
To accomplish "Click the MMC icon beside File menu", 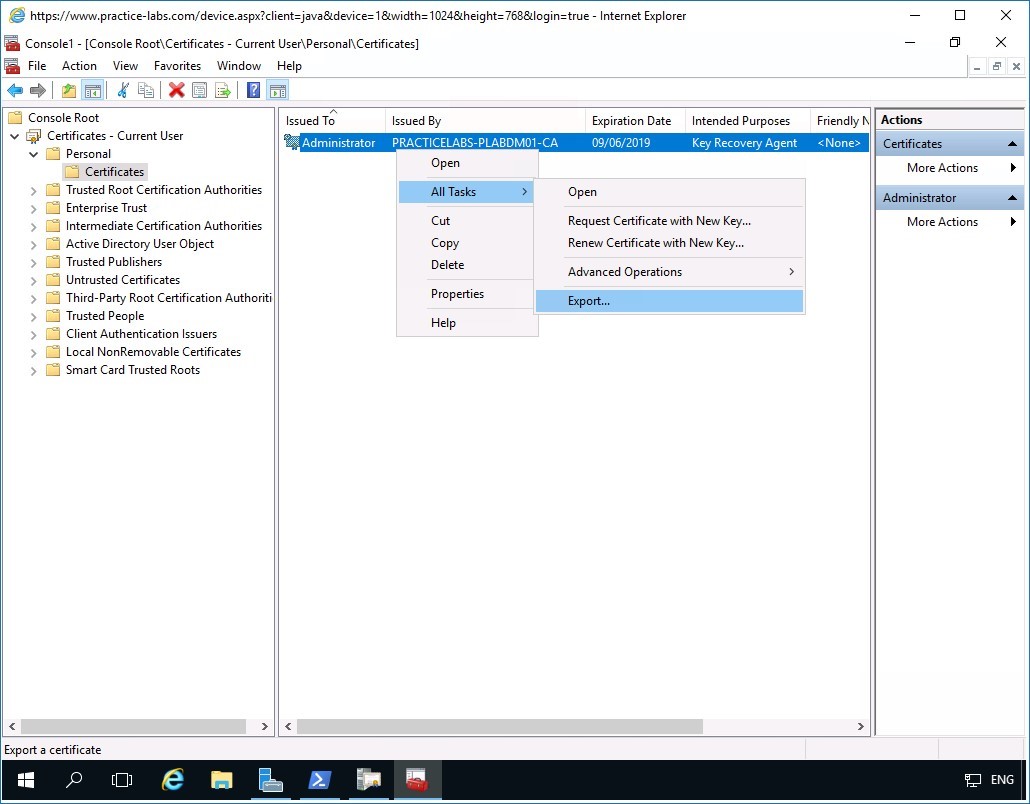I will pos(12,66).
